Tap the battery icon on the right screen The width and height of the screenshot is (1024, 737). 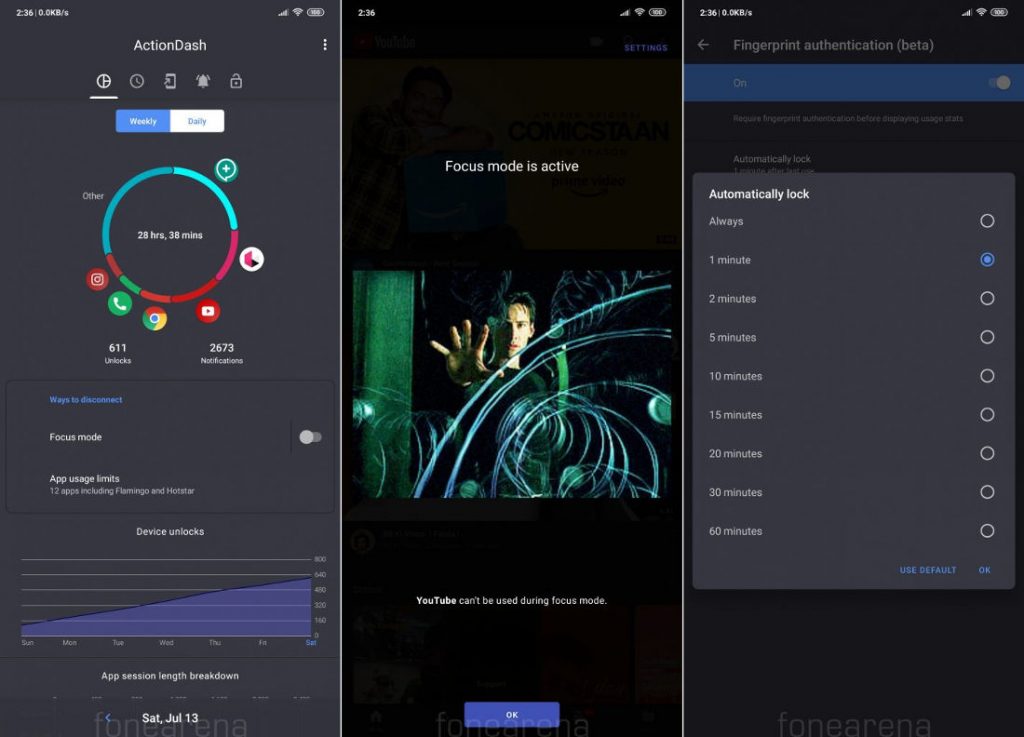click(999, 12)
